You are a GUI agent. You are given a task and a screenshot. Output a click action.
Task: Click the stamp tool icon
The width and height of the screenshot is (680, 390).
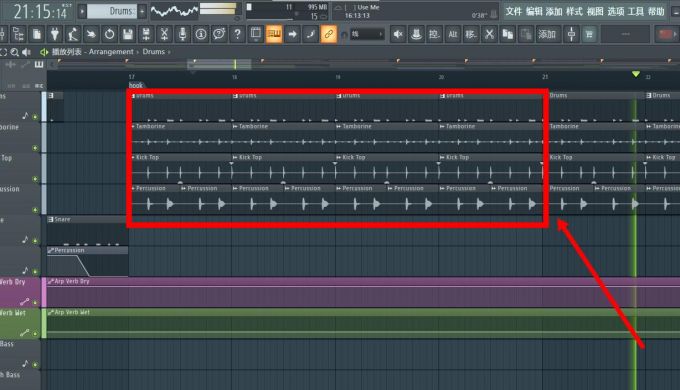tap(416, 34)
